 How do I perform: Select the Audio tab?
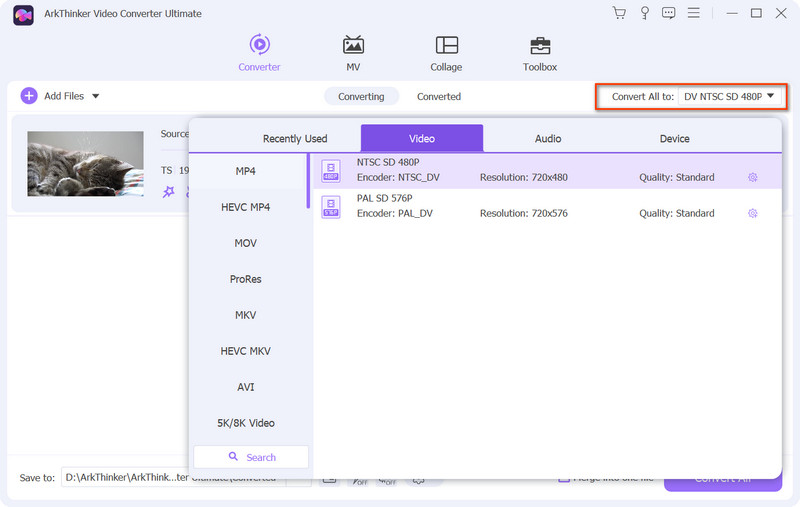pos(548,138)
